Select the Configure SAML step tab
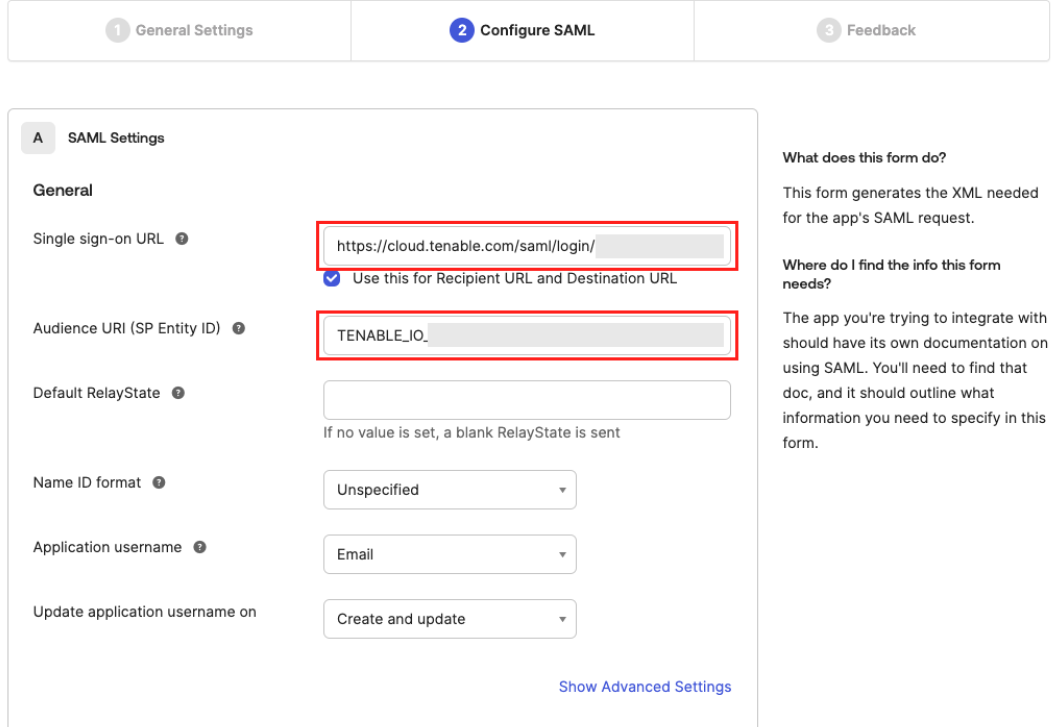 tap(523, 30)
